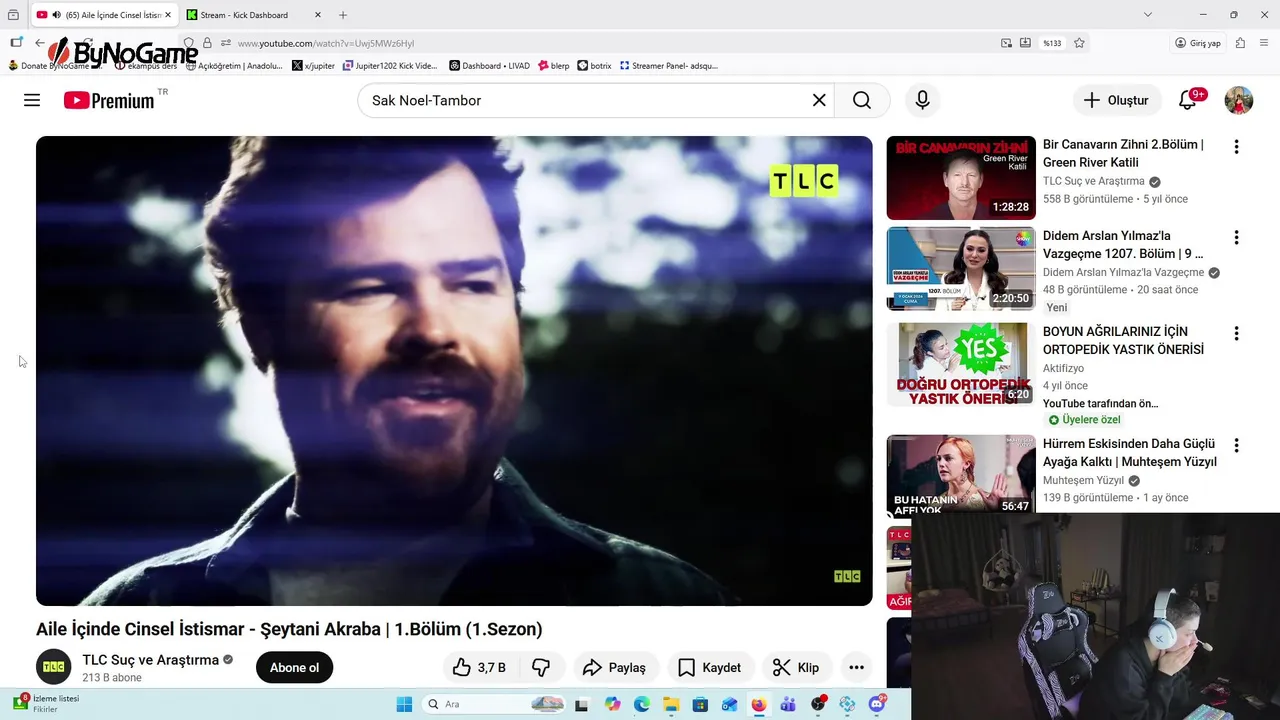1280x720 pixels.
Task: Click the magnifier search button
Action: pos(862,100)
